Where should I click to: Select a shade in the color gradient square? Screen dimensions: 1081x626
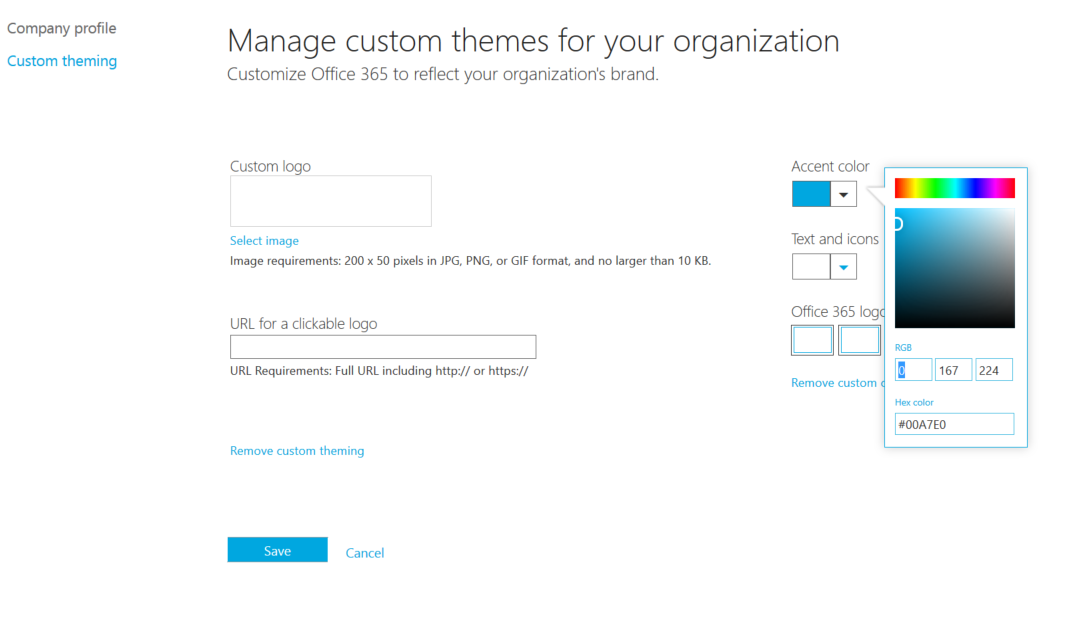[x=955, y=268]
